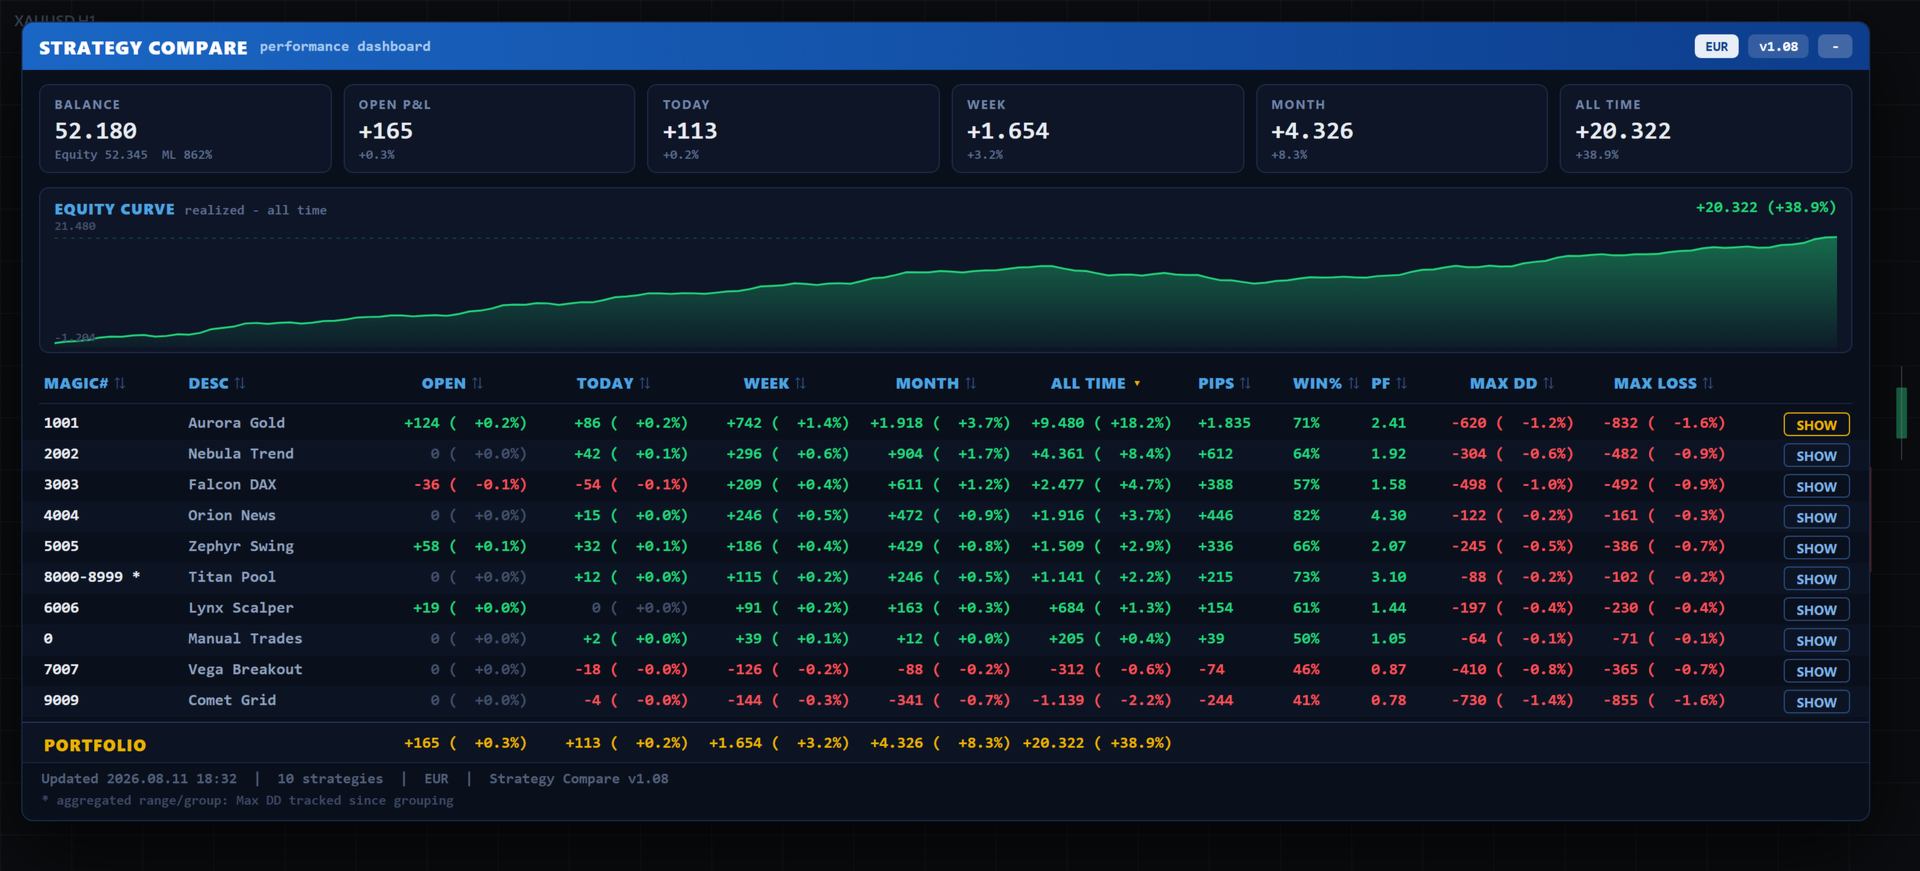This screenshot has height=871, width=1920.
Task: Sort by PIPS column arrows icon
Action: coord(1246,383)
